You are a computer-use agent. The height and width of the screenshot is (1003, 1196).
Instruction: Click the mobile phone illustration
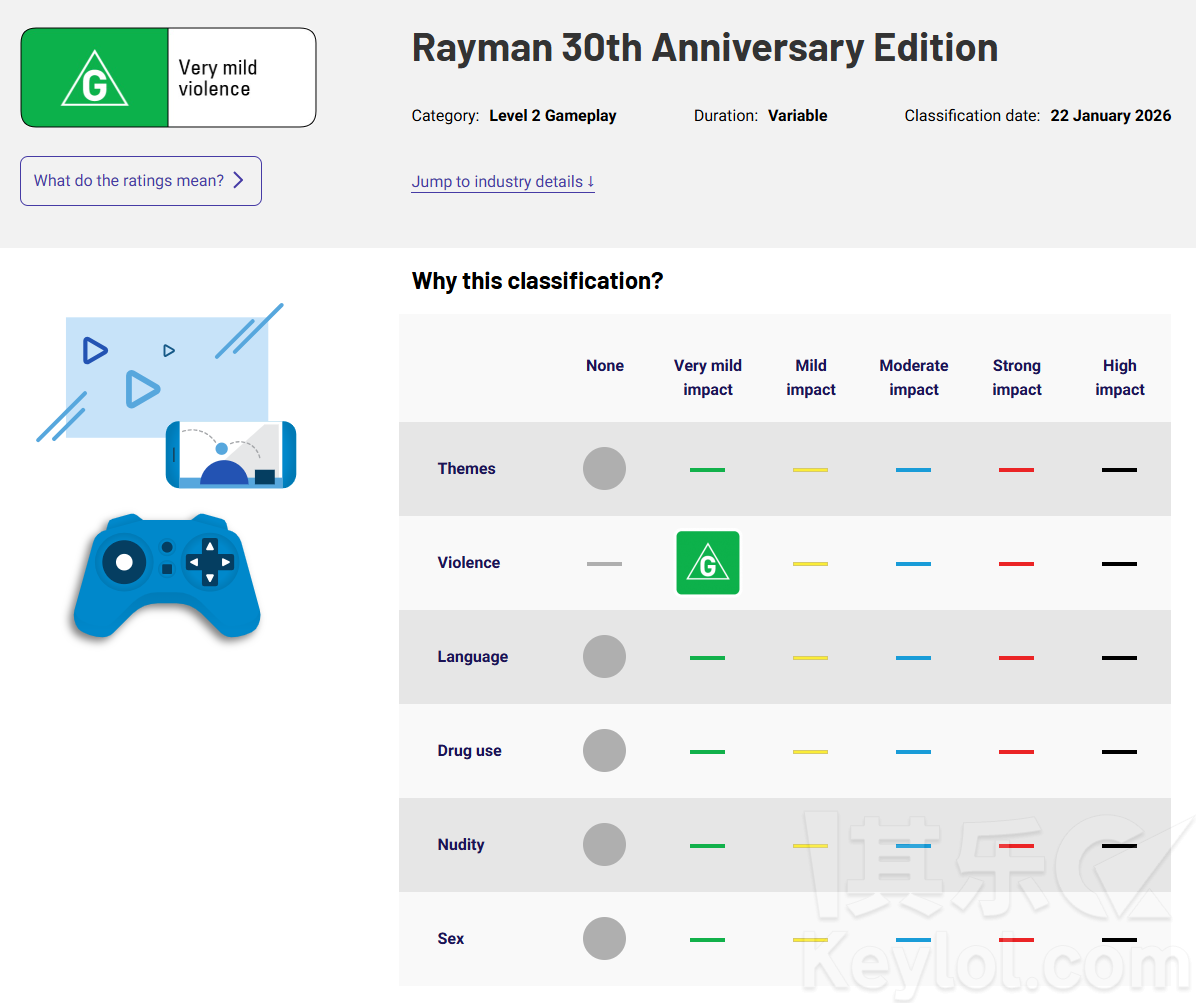231,455
